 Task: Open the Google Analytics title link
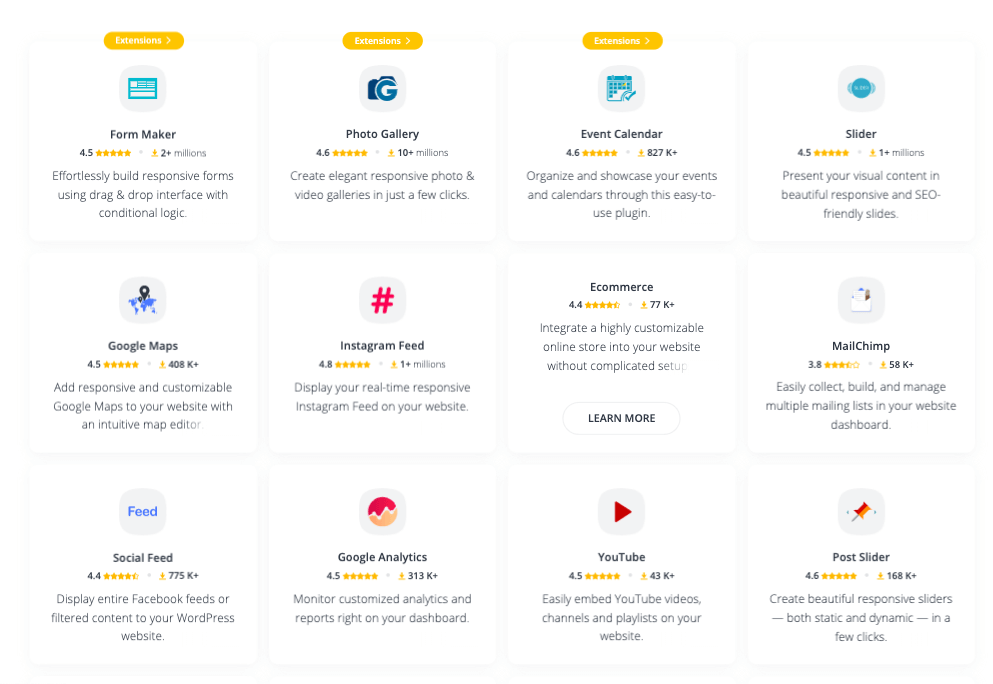pos(383,557)
